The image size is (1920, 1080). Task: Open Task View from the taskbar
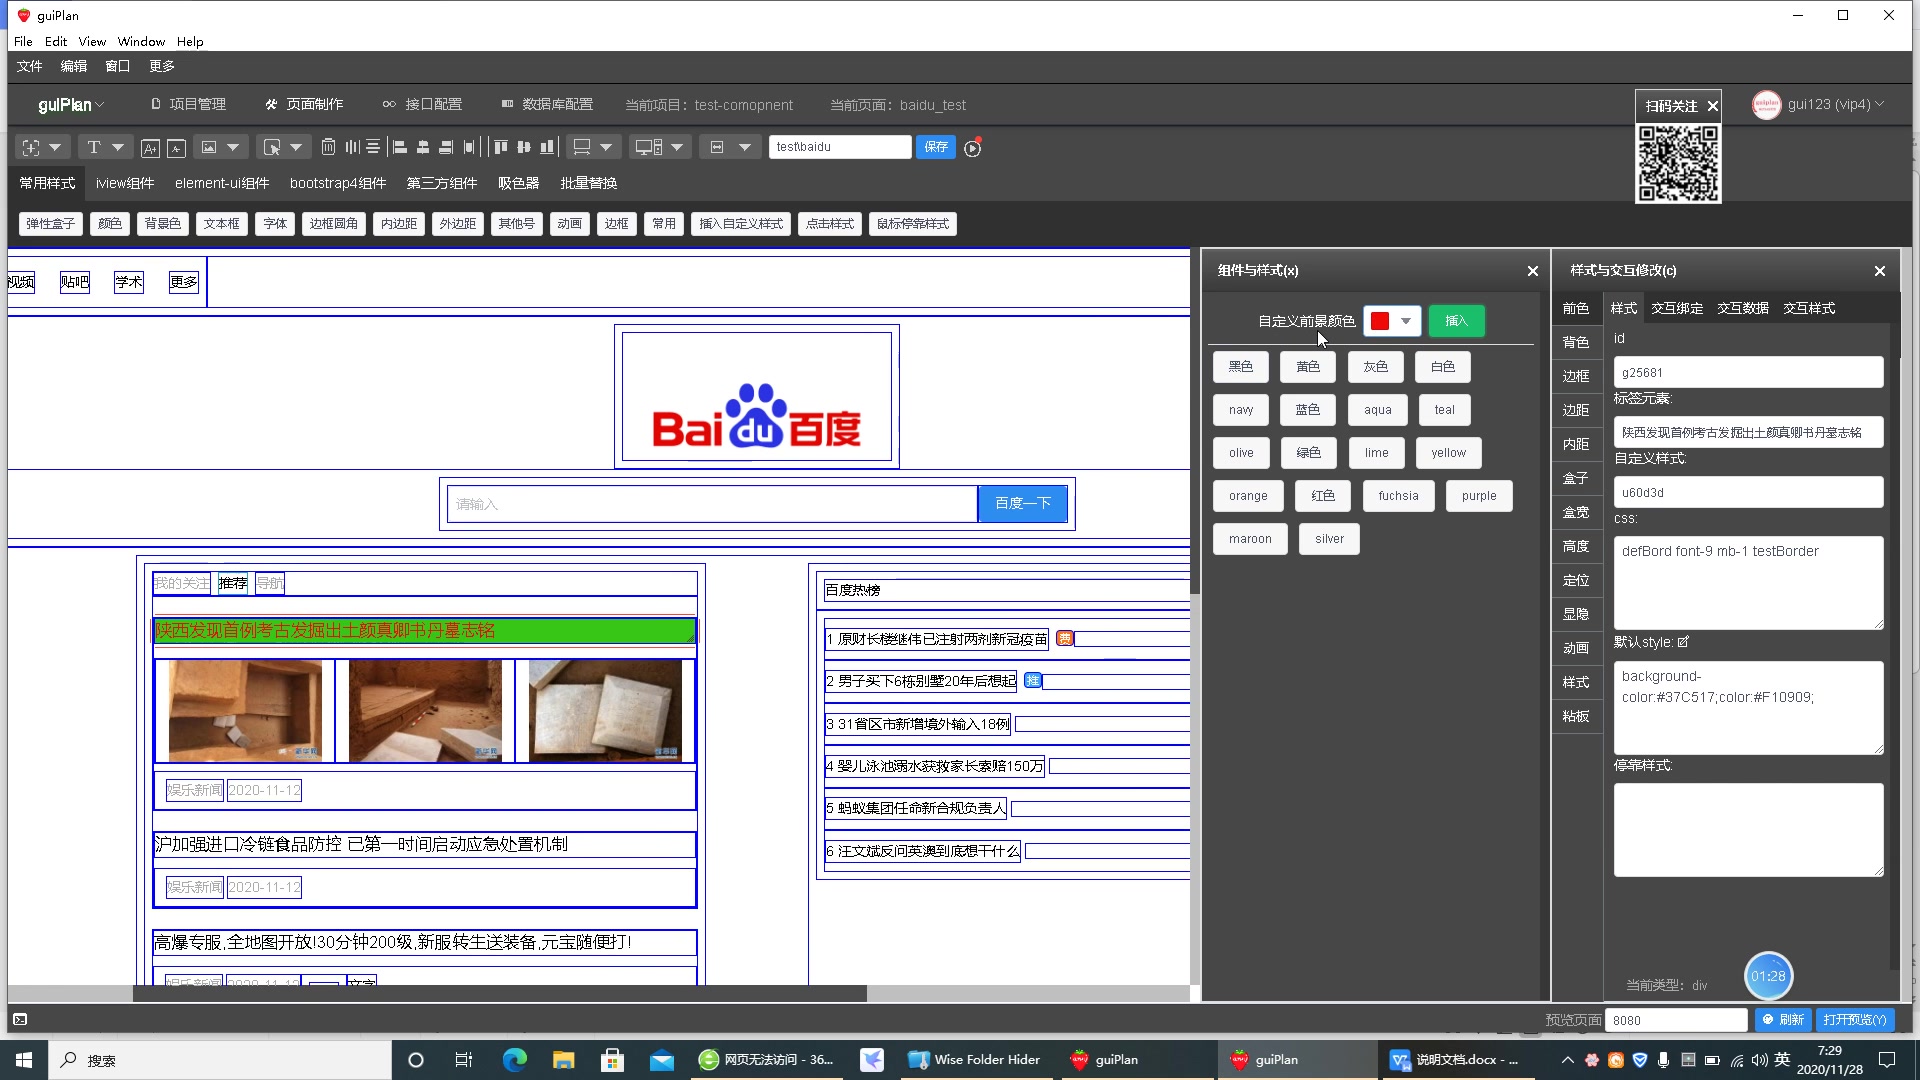click(x=463, y=1060)
